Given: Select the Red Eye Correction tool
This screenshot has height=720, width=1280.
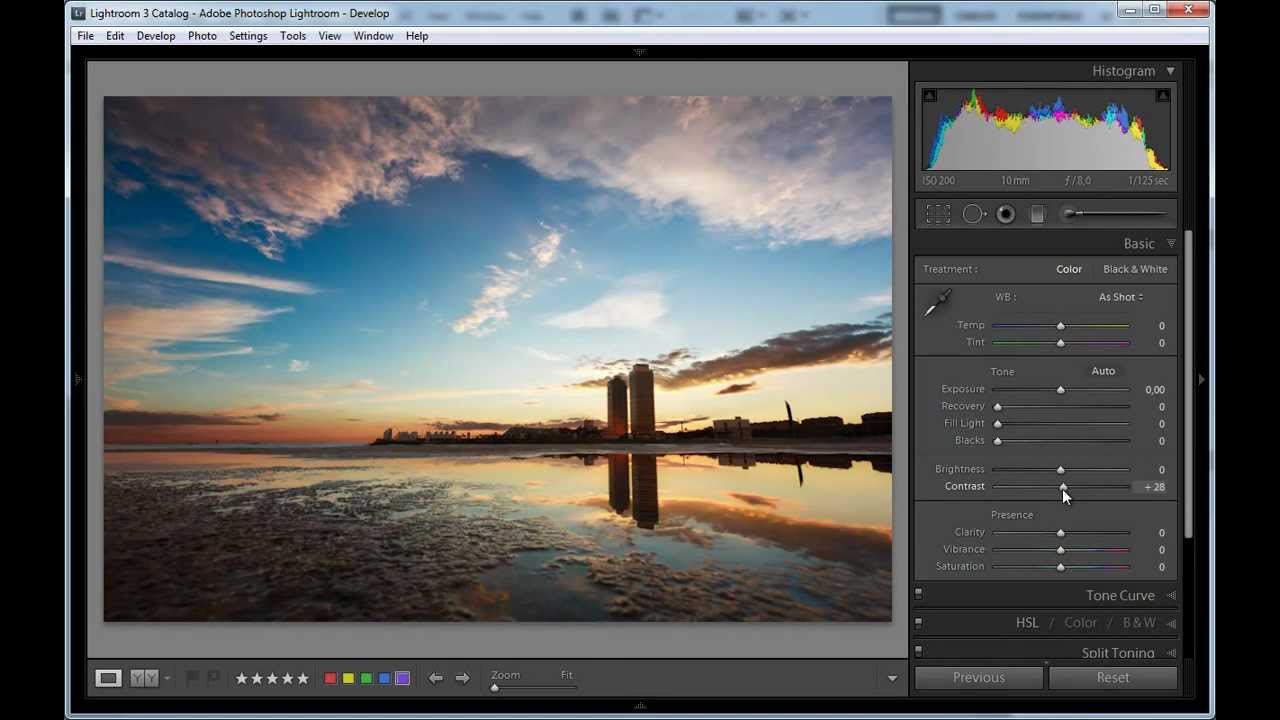Looking at the screenshot, I should point(1006,214).
